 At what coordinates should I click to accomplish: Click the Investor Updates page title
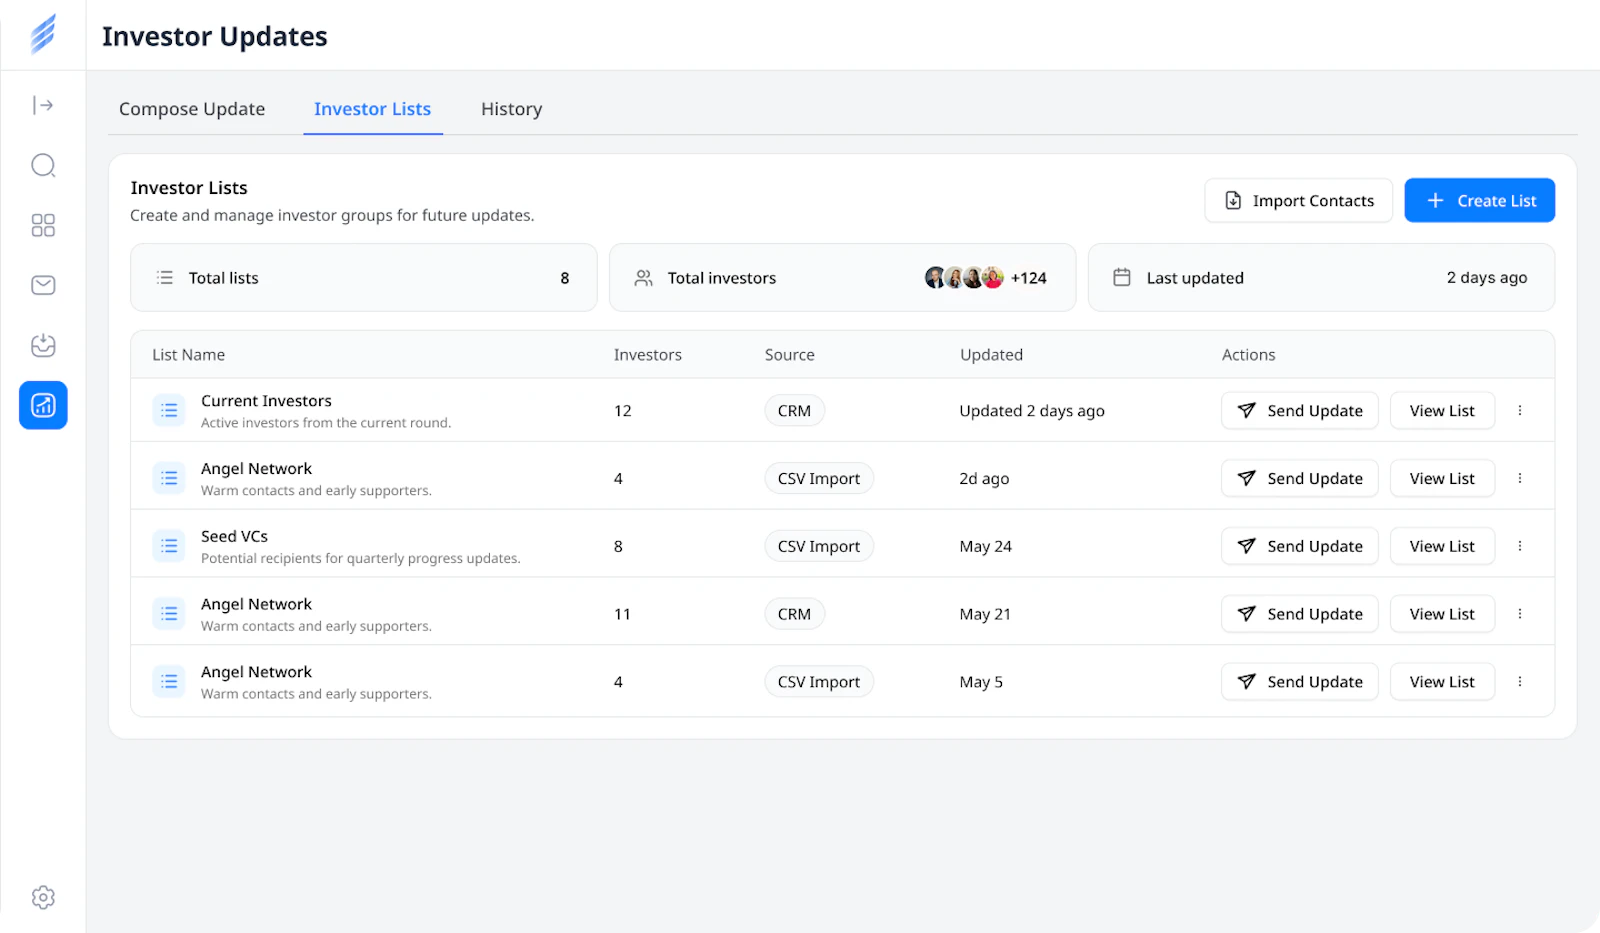click(215, 36)
